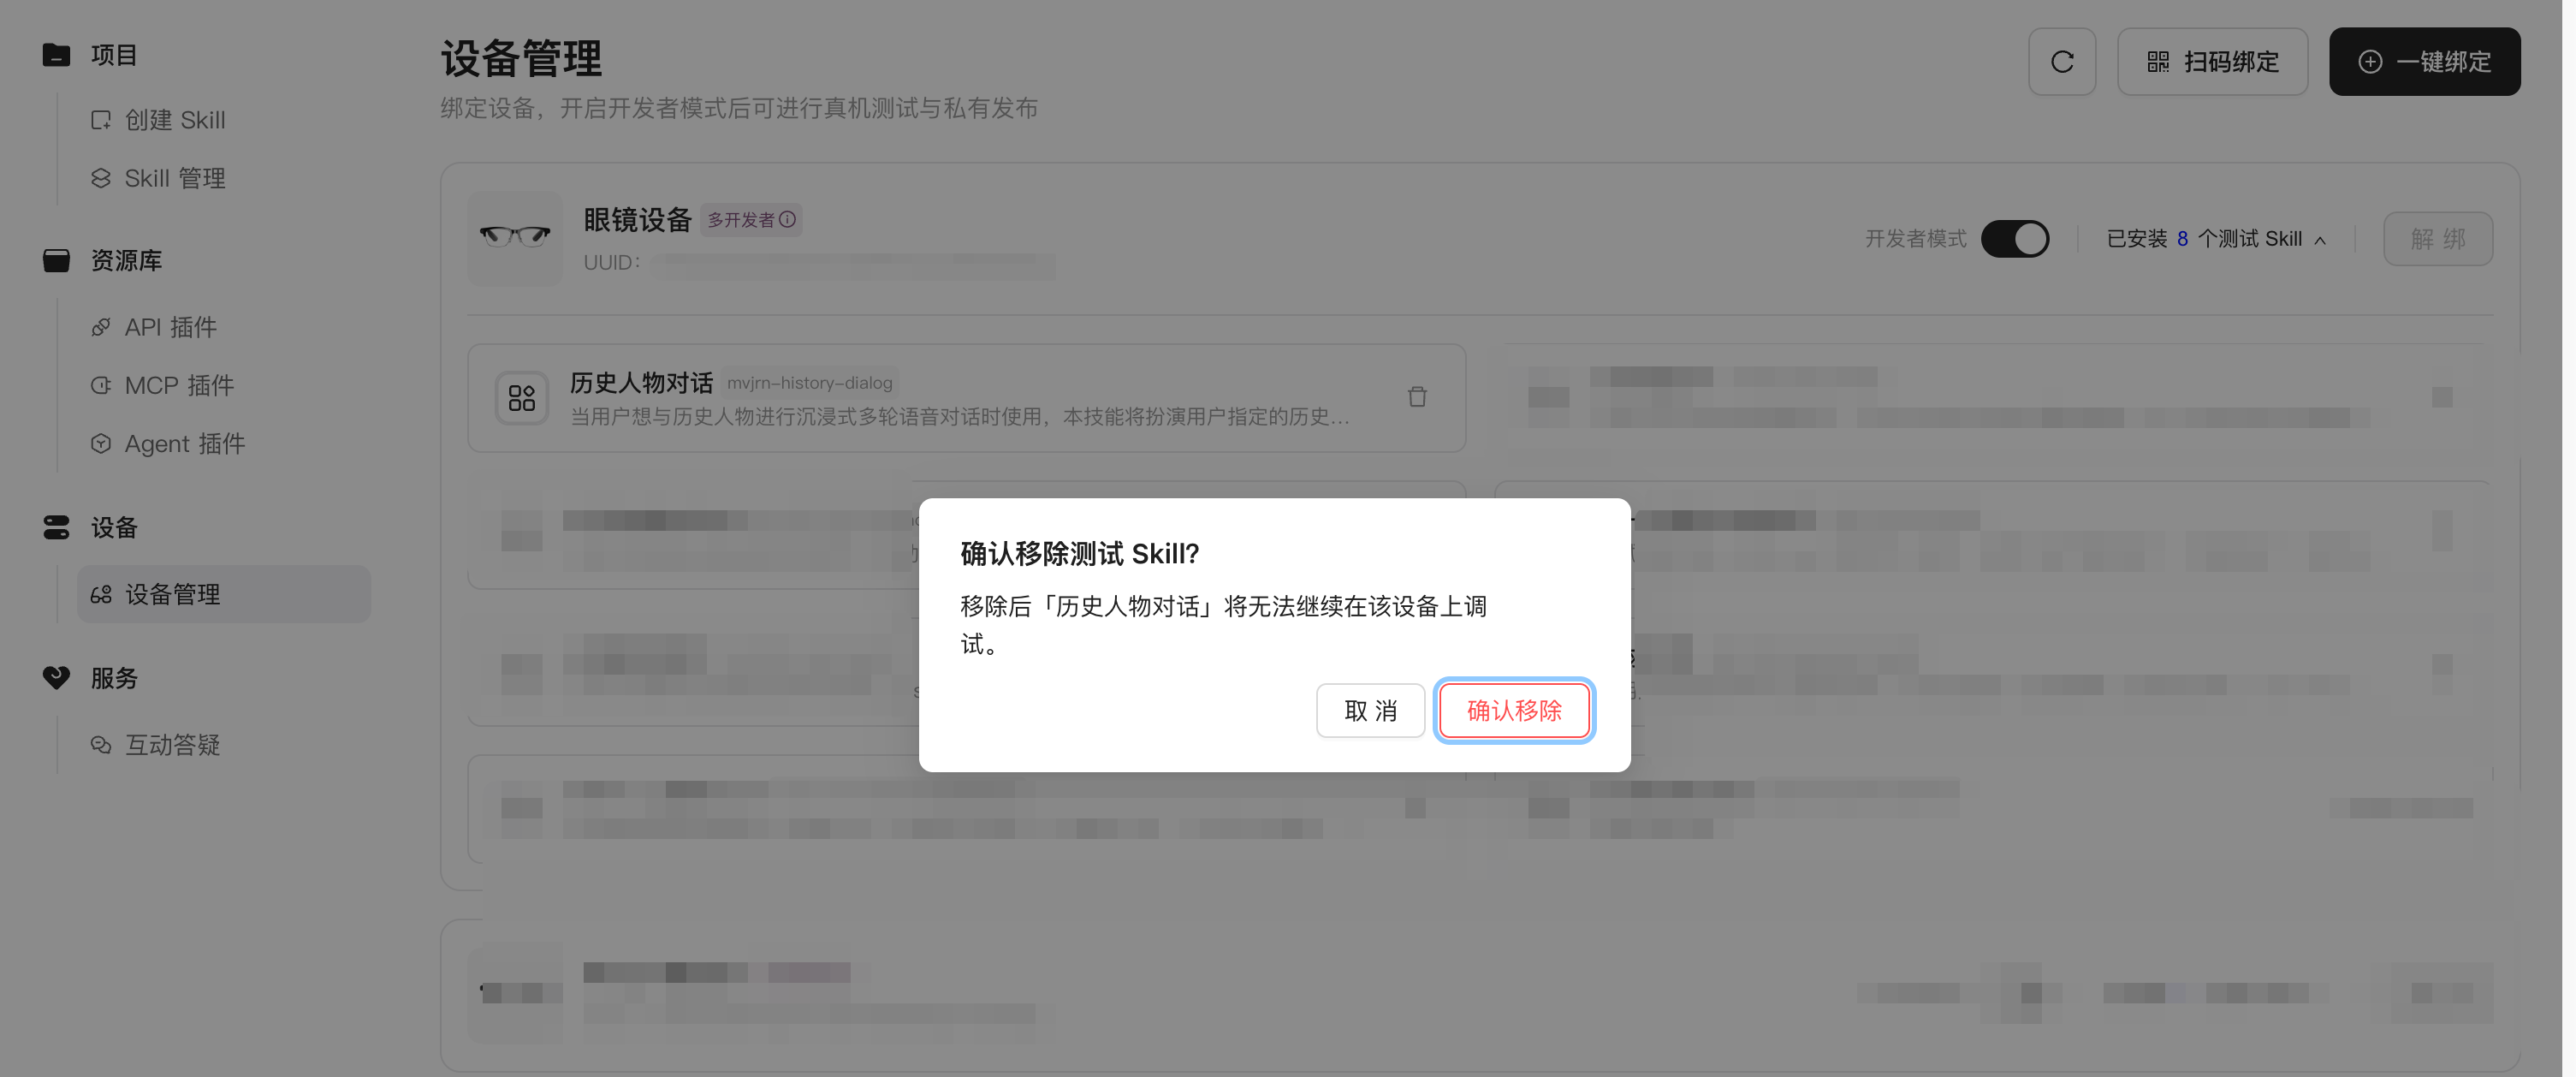This screenshot has height=1077, width=2576.
Task: Click the 设备管理 sidebar icon
Action: tap(101, 595)
